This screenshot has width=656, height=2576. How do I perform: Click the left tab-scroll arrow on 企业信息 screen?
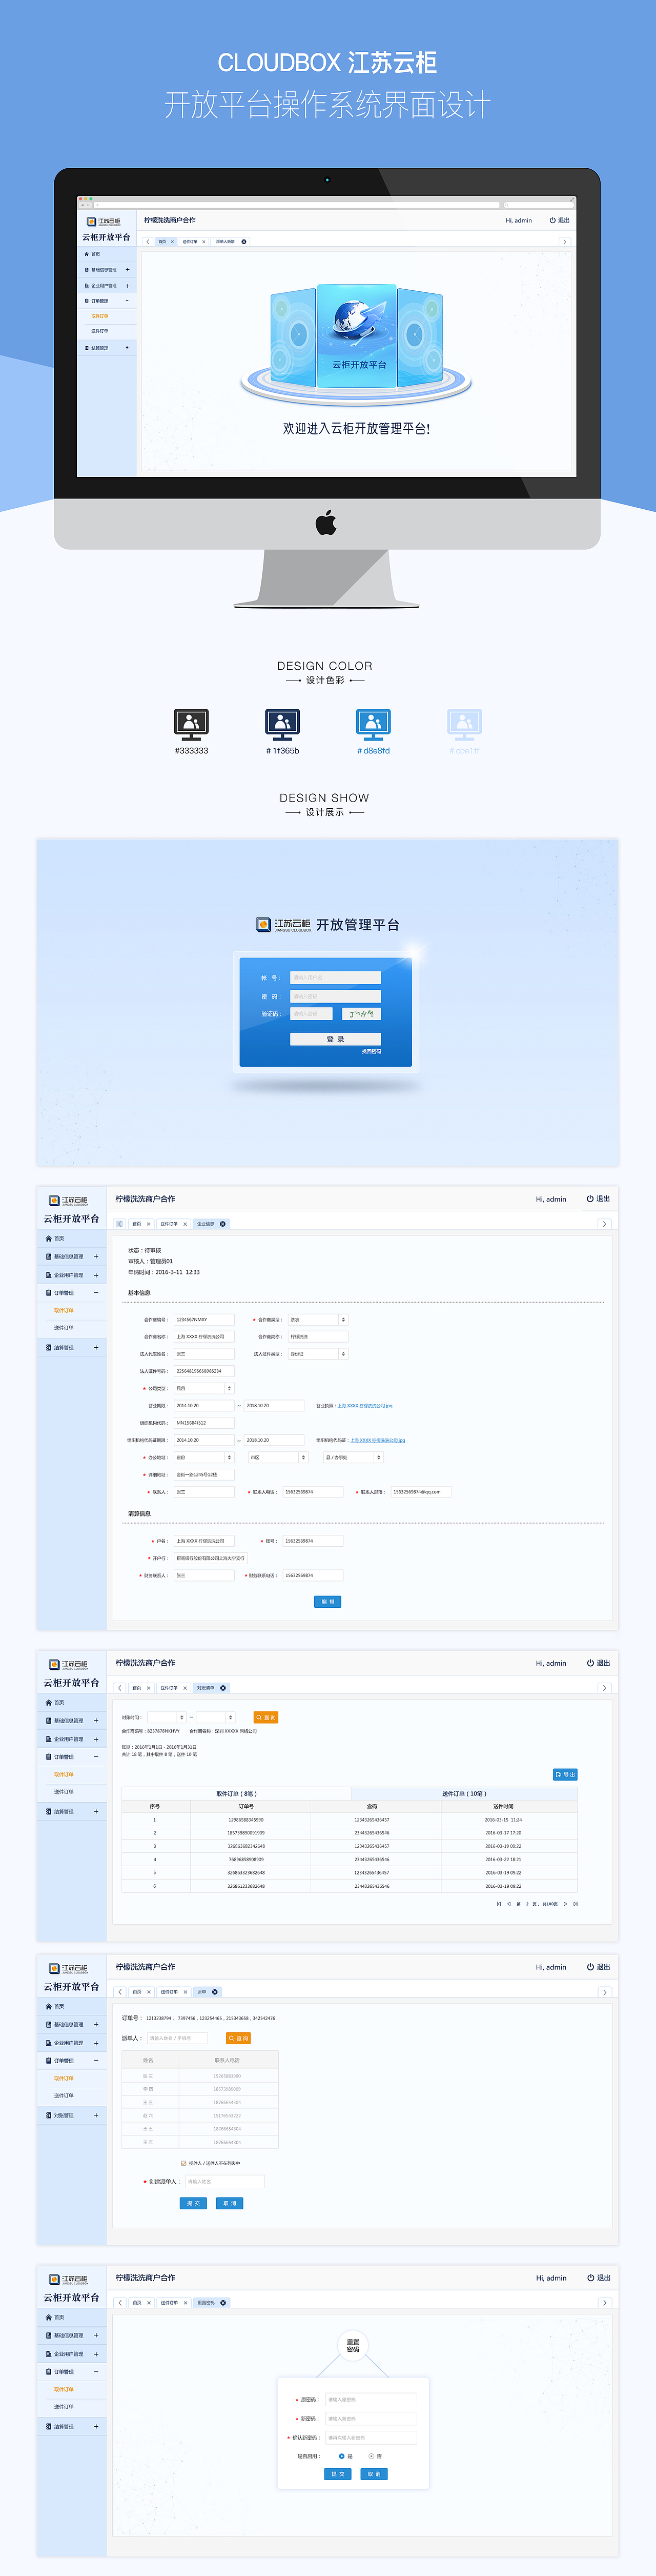pos(120,1224)
